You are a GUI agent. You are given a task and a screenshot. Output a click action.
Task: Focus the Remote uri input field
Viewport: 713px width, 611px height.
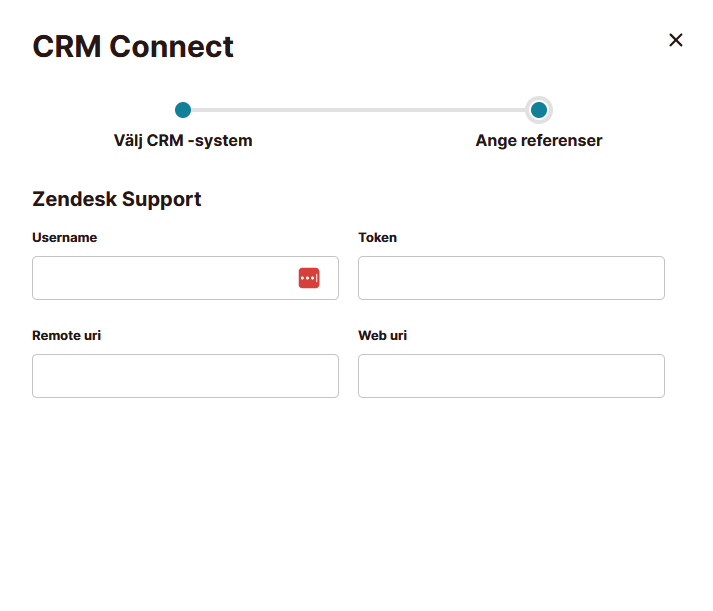pos(186,376)
